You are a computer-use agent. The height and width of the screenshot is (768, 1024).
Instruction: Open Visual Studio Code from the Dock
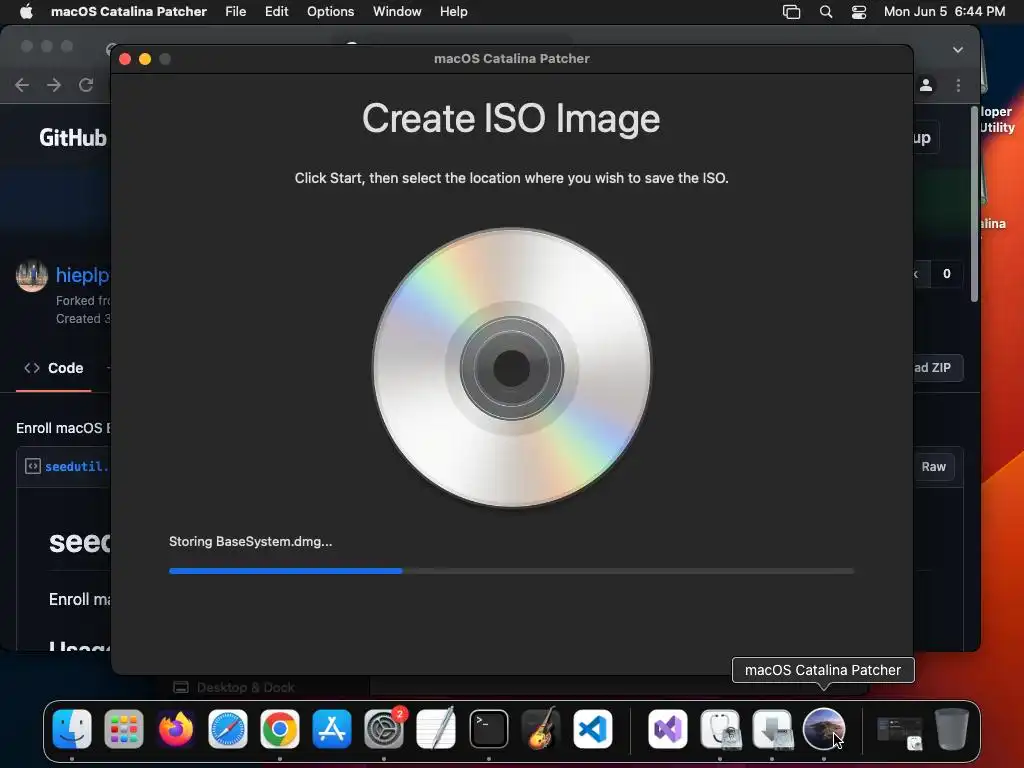593,729
